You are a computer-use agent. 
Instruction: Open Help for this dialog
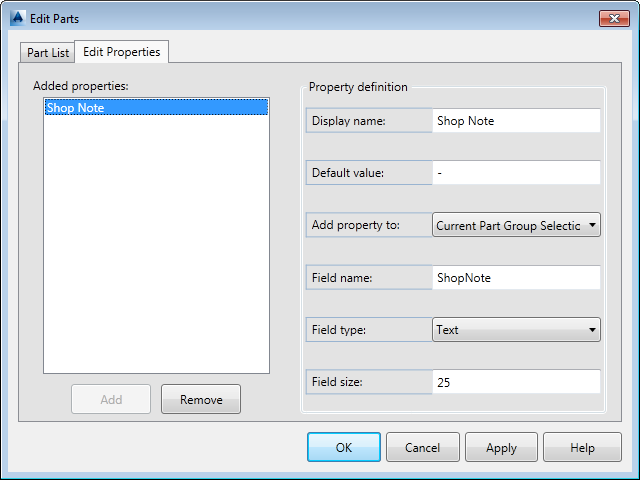point(582,448)
